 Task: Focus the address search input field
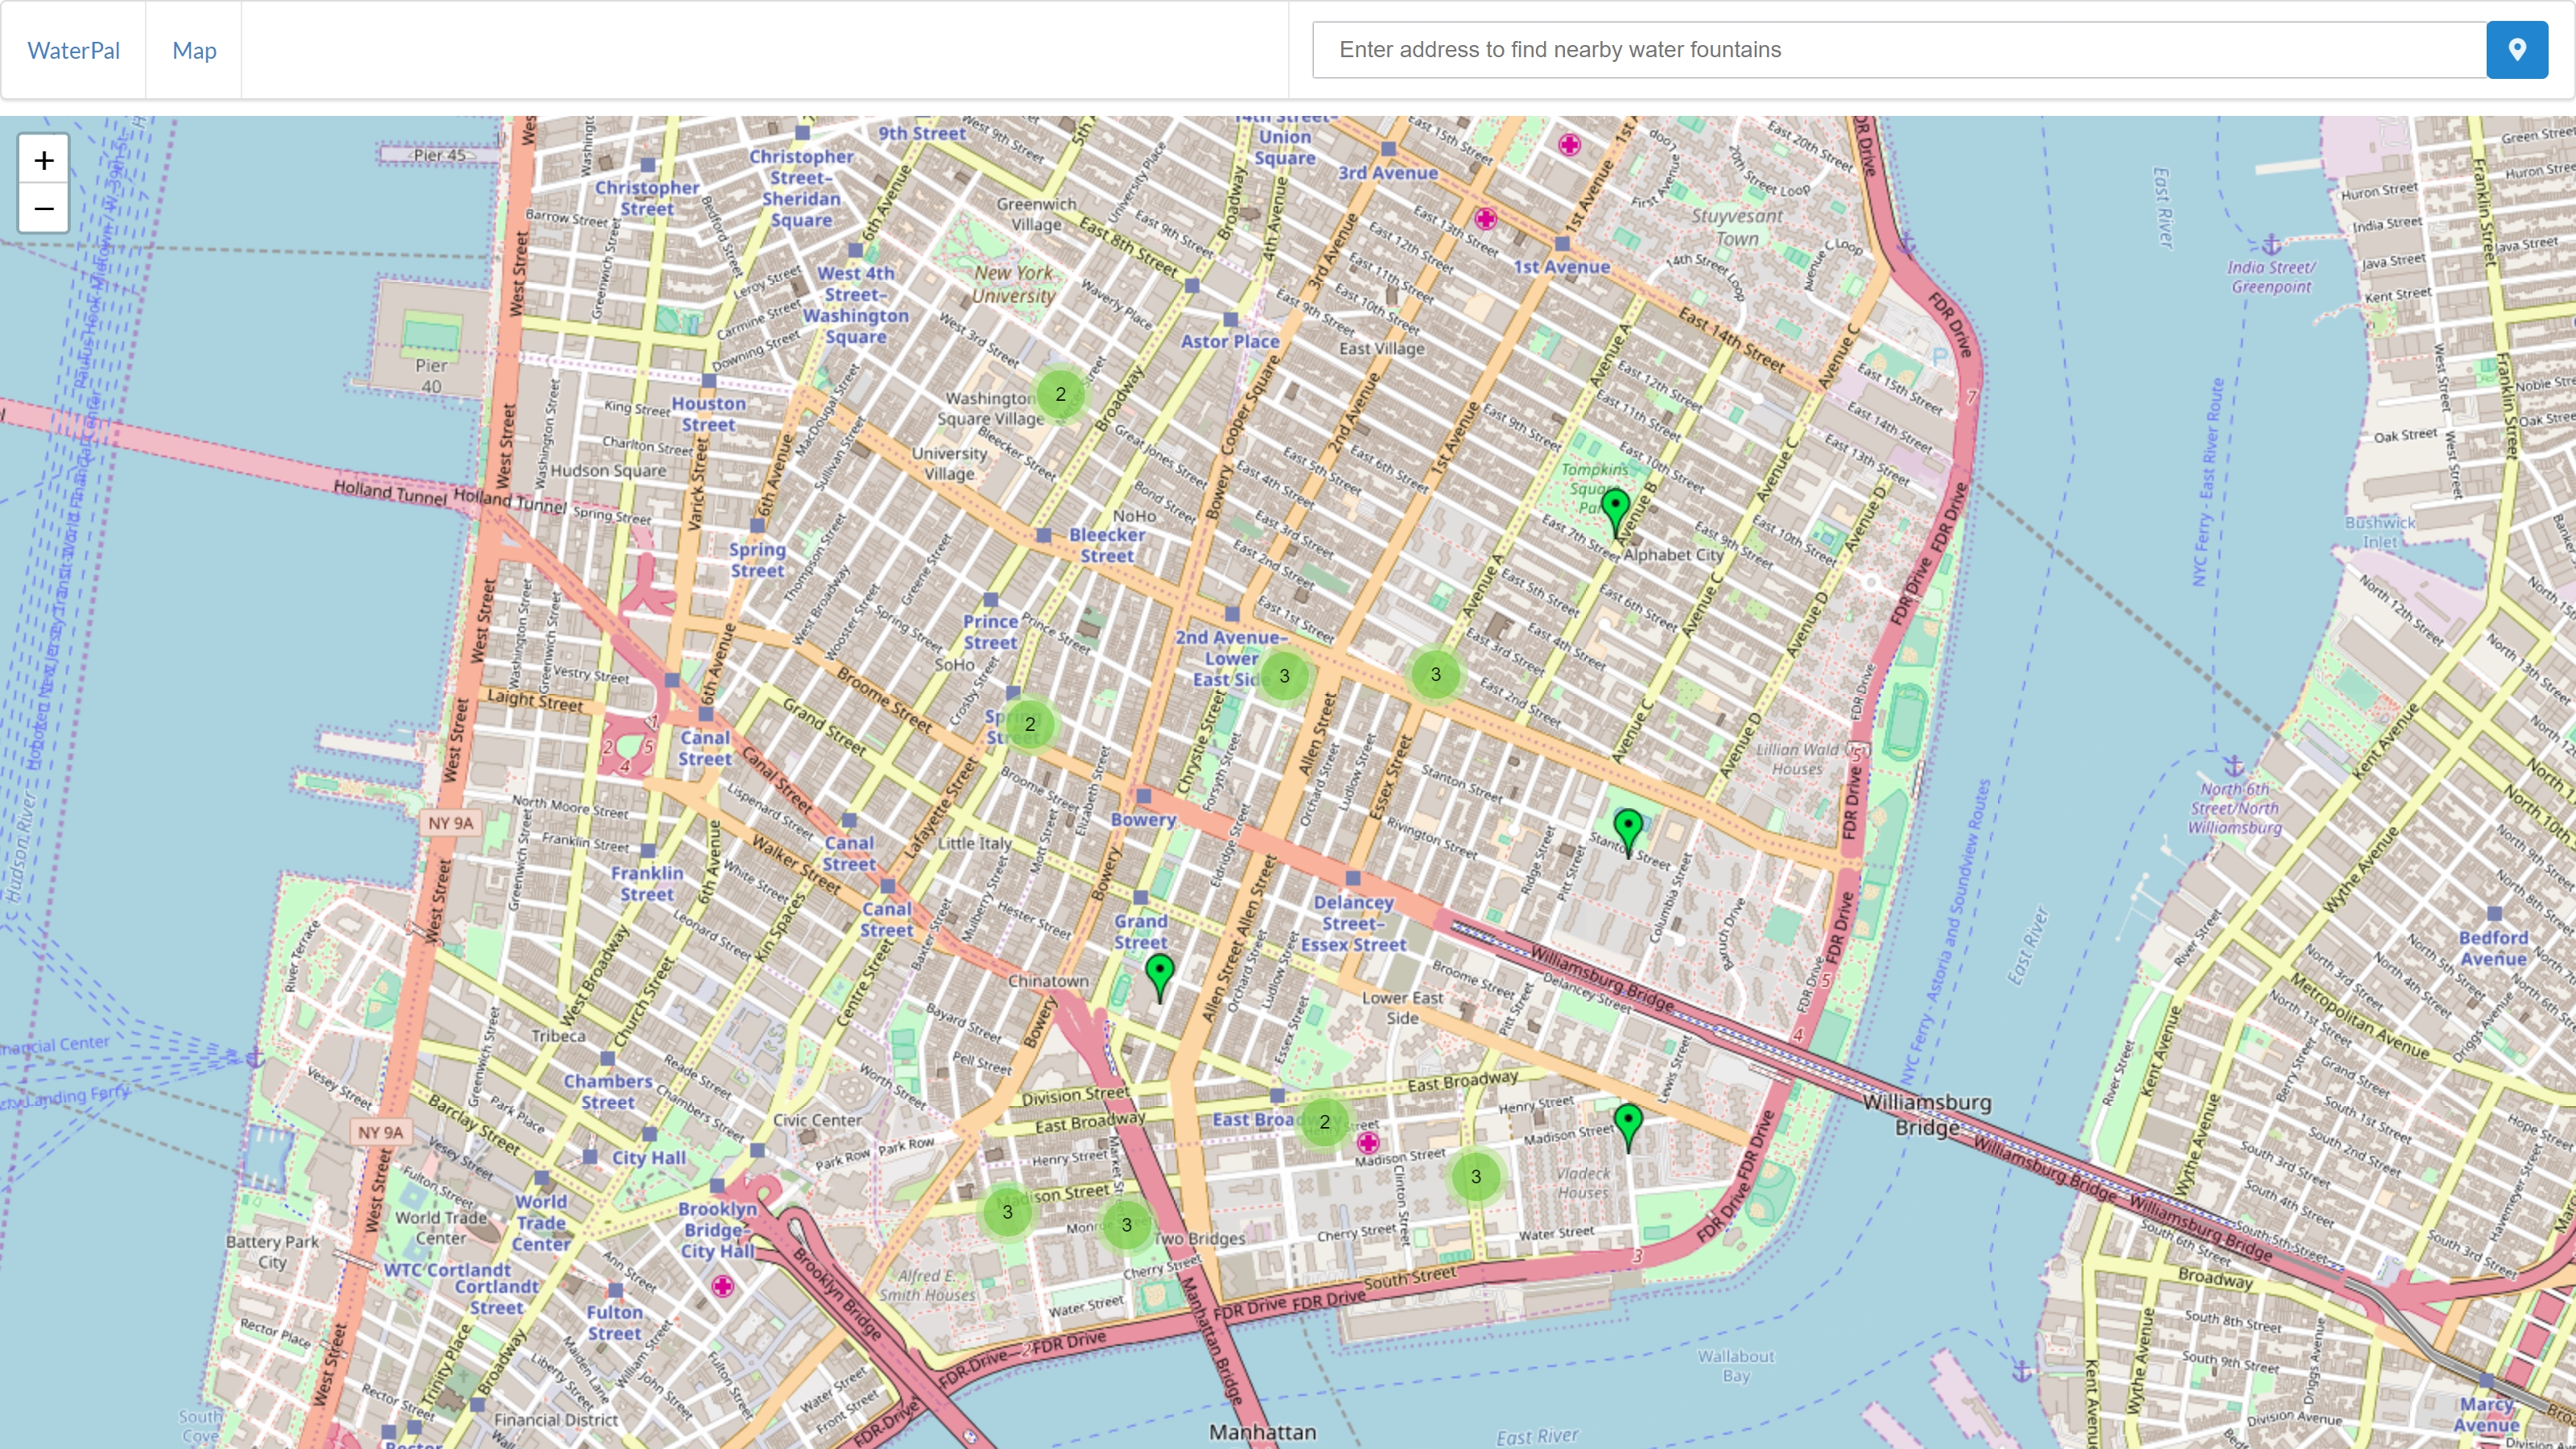click(x=1898, y=50)
